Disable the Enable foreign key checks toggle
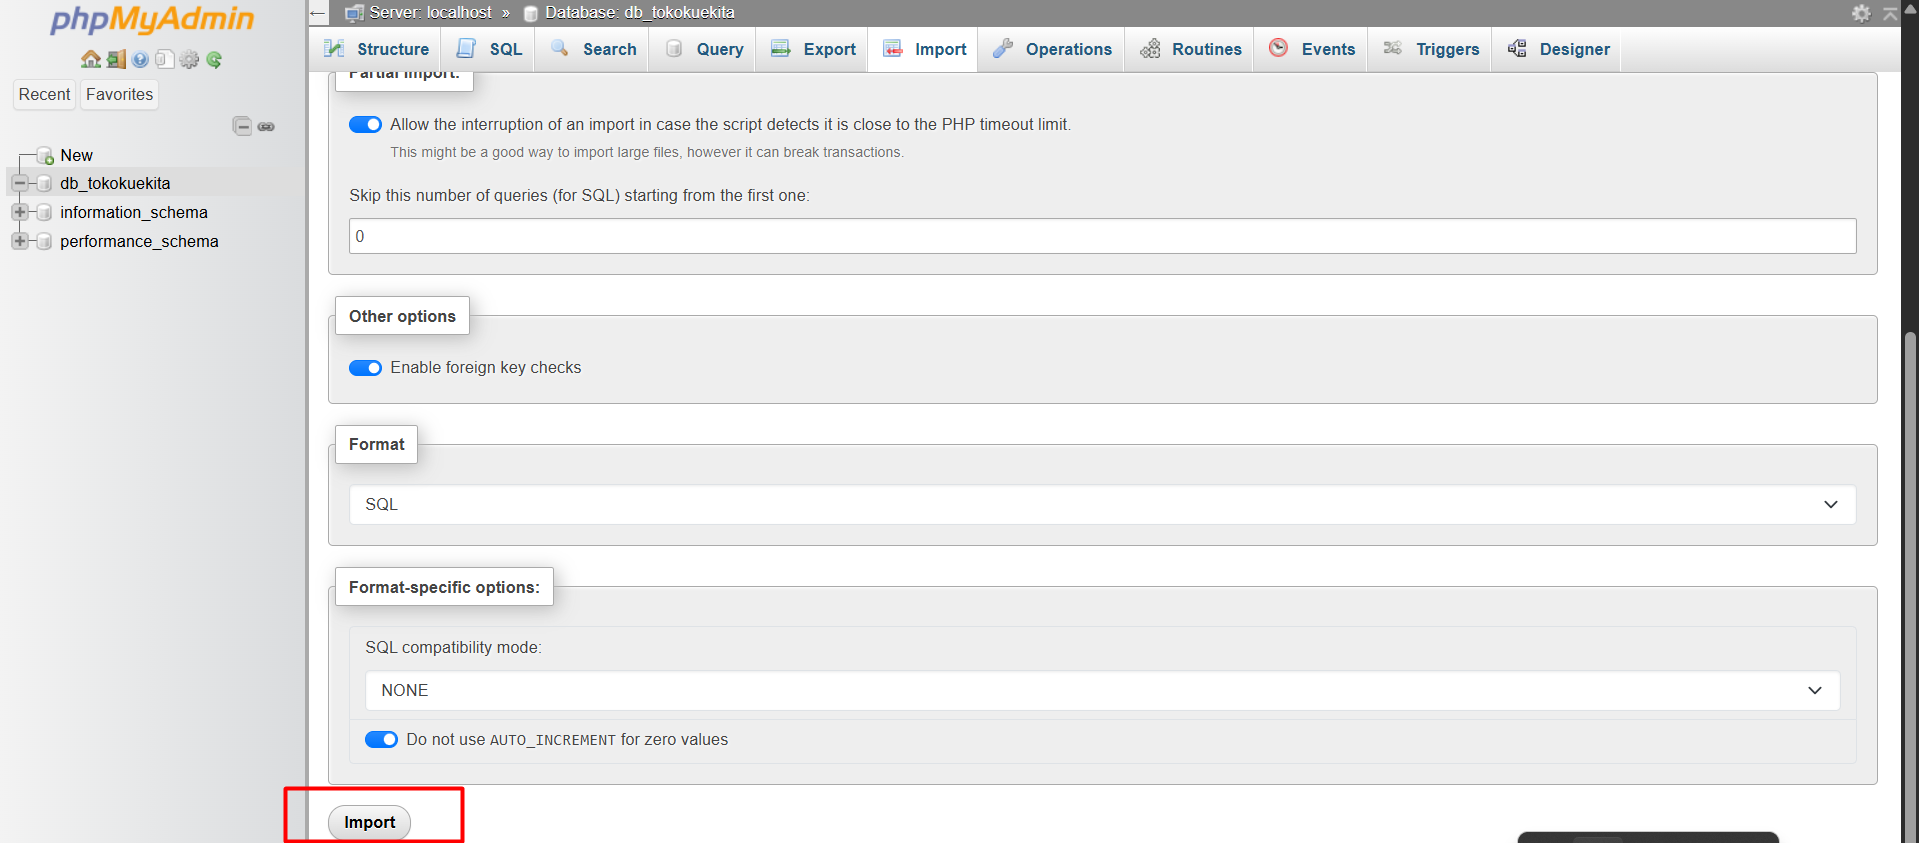The width and height of the screenshot is (1919, 843). click(365, 368)
